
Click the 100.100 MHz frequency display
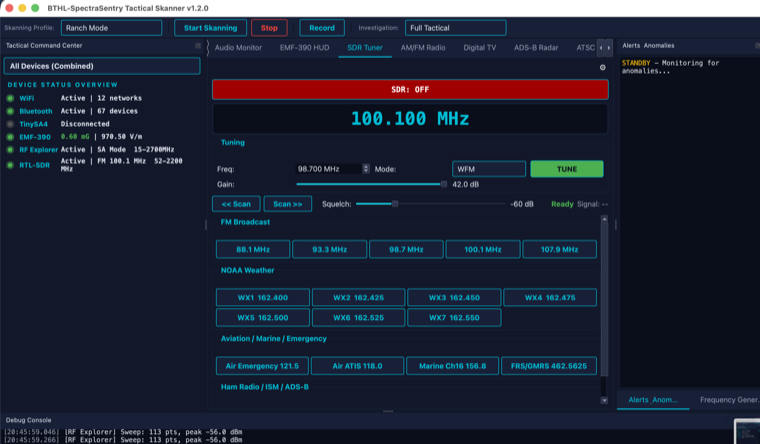coord(410,118)
